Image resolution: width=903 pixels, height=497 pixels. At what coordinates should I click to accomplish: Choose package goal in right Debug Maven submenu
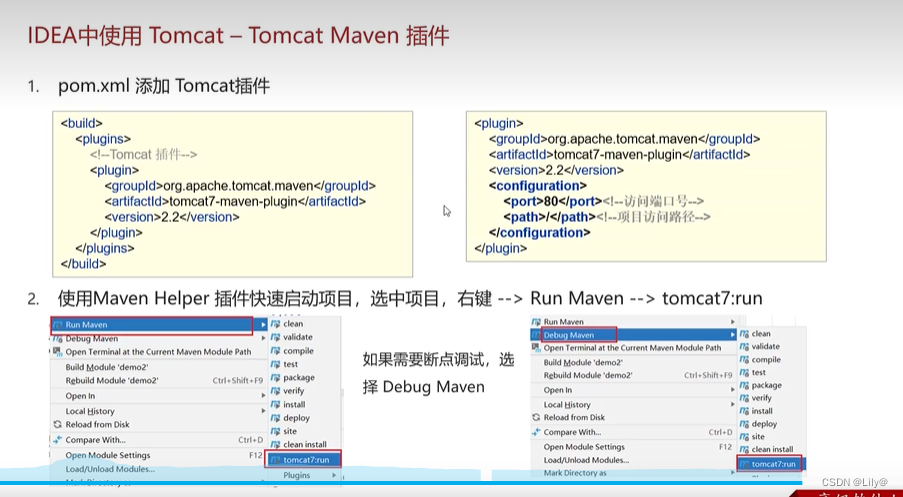[x=767, y=385]
